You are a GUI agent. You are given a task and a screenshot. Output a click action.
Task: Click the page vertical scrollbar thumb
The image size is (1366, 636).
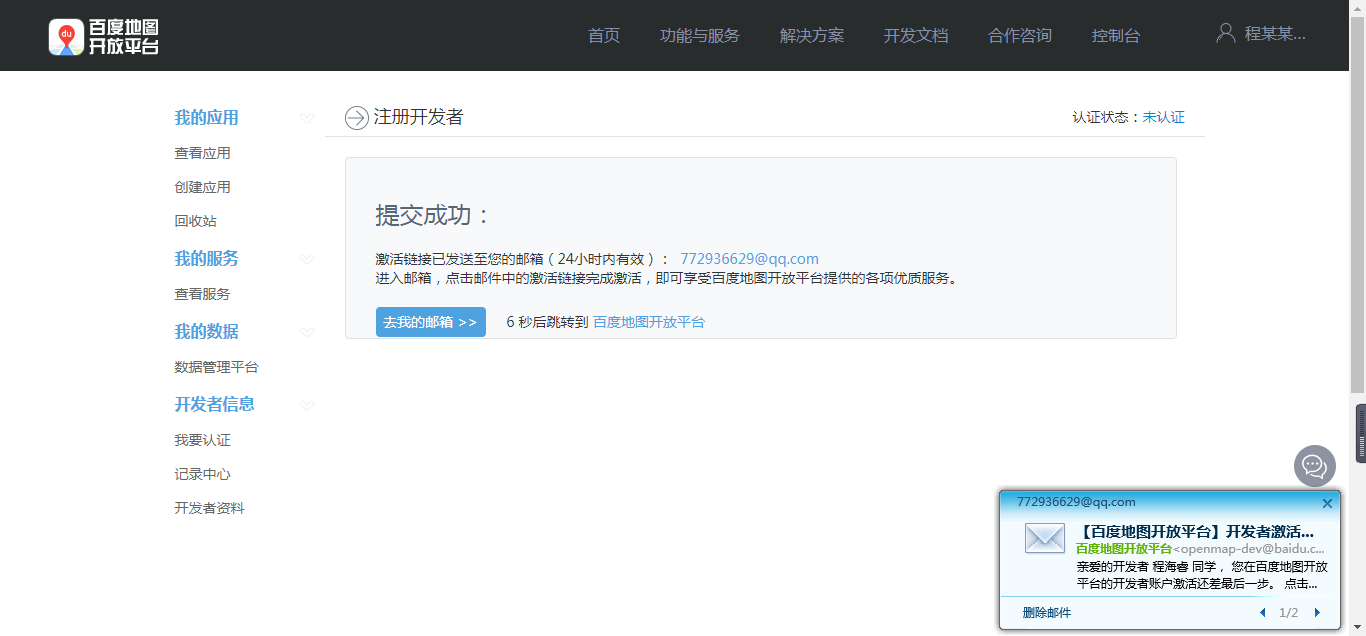(1357, 203)
